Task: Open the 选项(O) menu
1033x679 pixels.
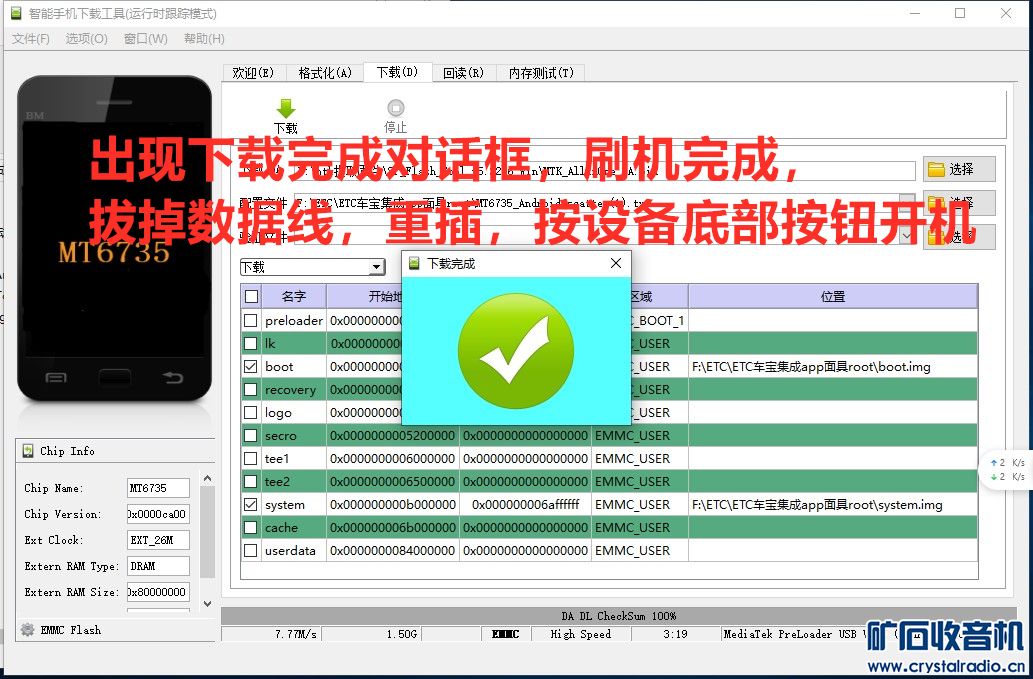Action: click(86, 39)
